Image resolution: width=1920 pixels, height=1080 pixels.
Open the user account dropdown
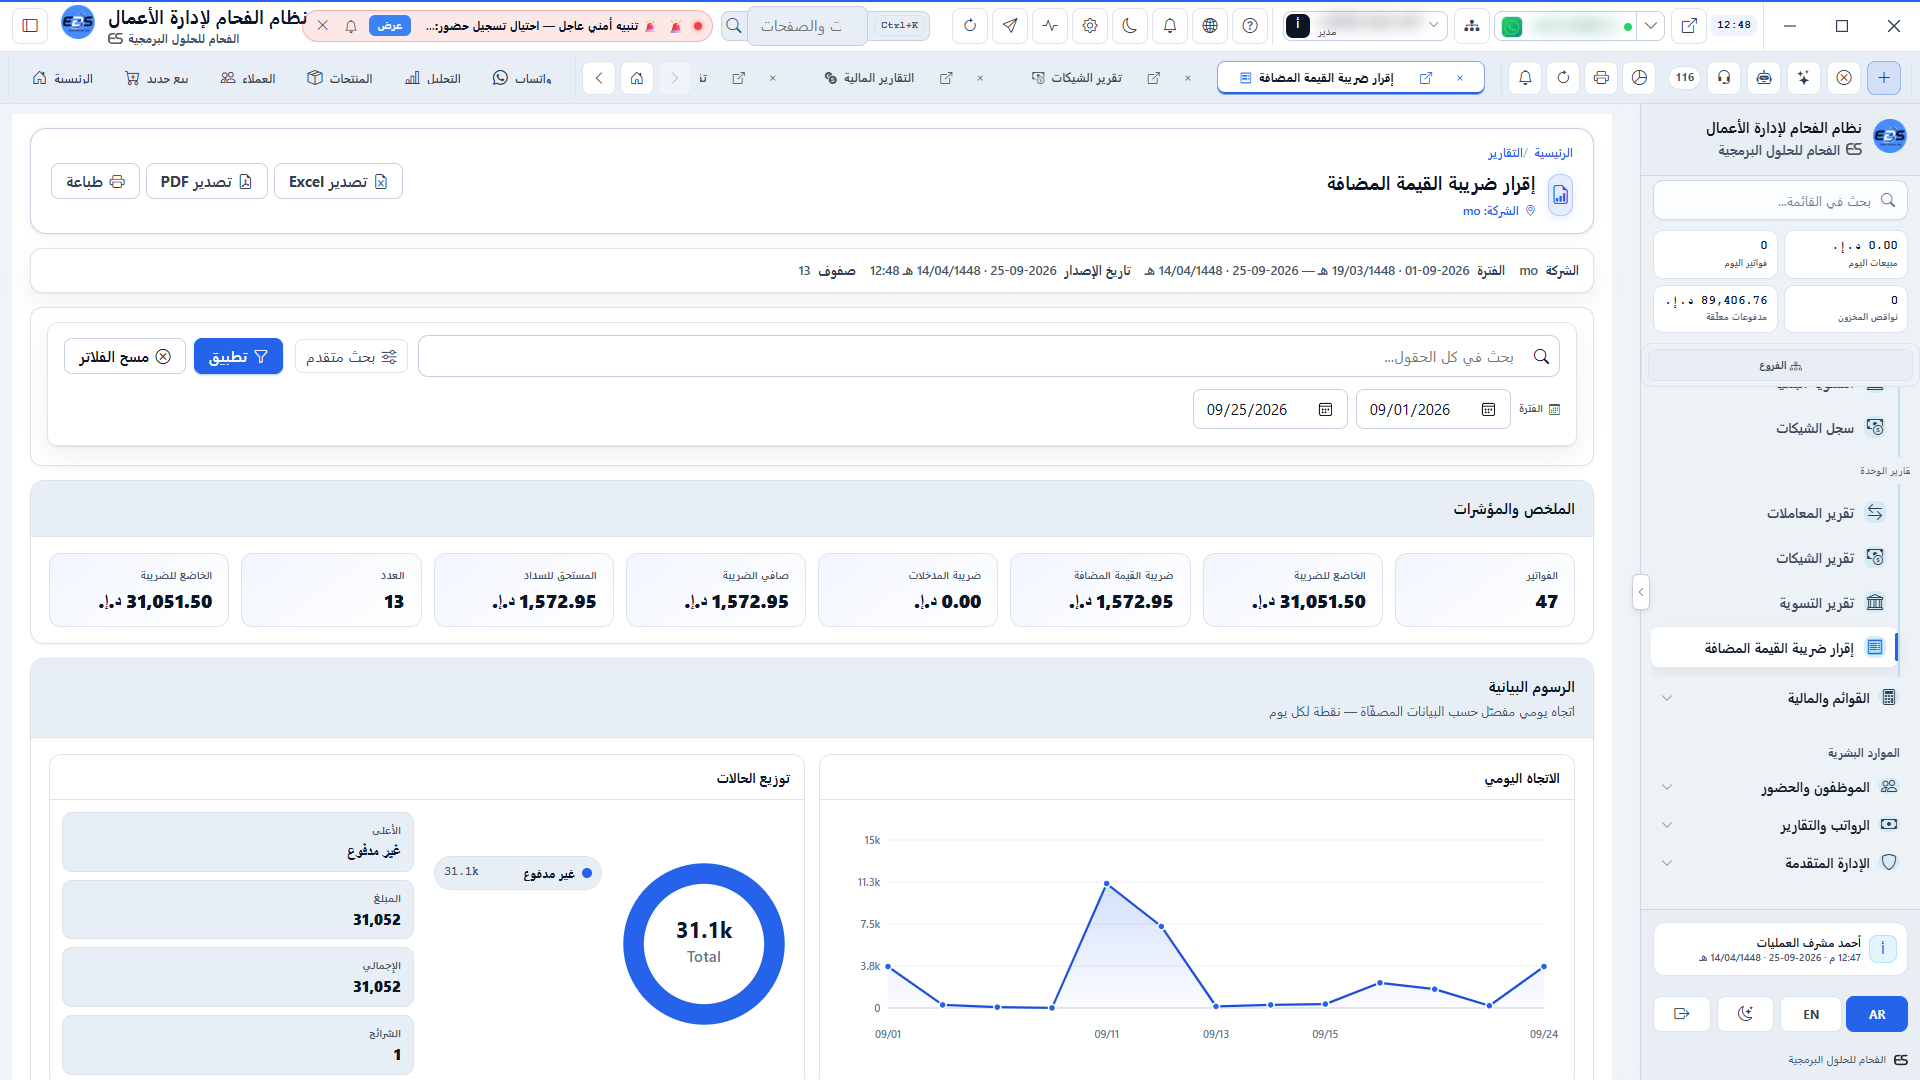coord(1365,26)
